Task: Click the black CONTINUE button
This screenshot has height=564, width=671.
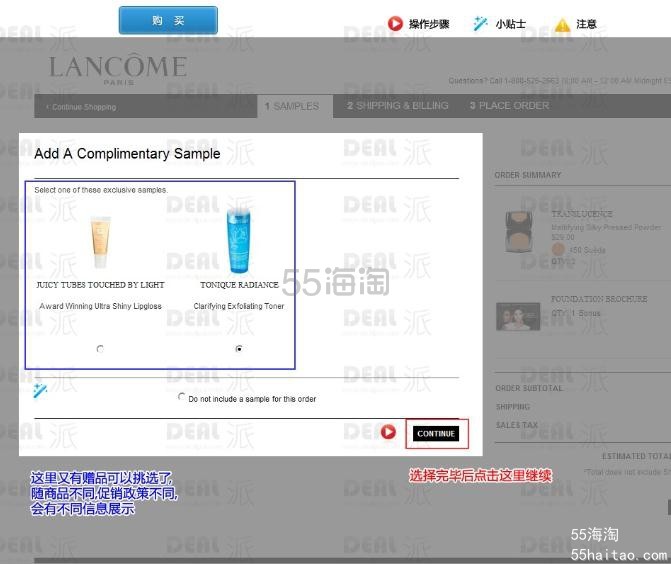Action: [436, 433]
